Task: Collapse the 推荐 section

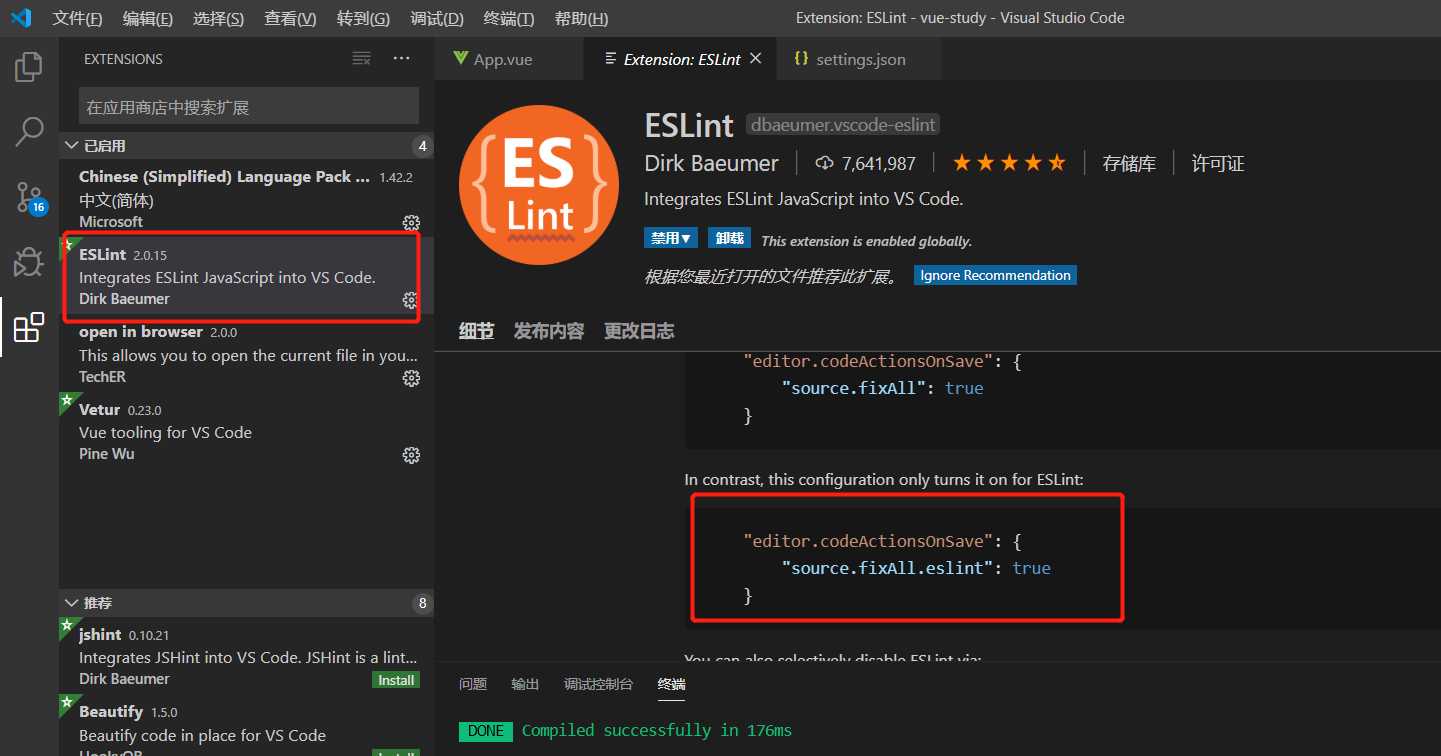Action: pos(246,603)
